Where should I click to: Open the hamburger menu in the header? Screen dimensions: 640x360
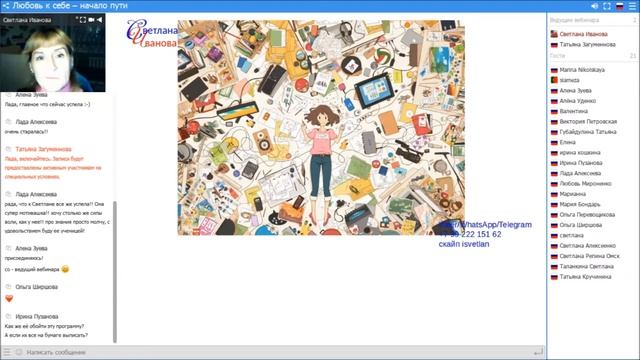632,6
